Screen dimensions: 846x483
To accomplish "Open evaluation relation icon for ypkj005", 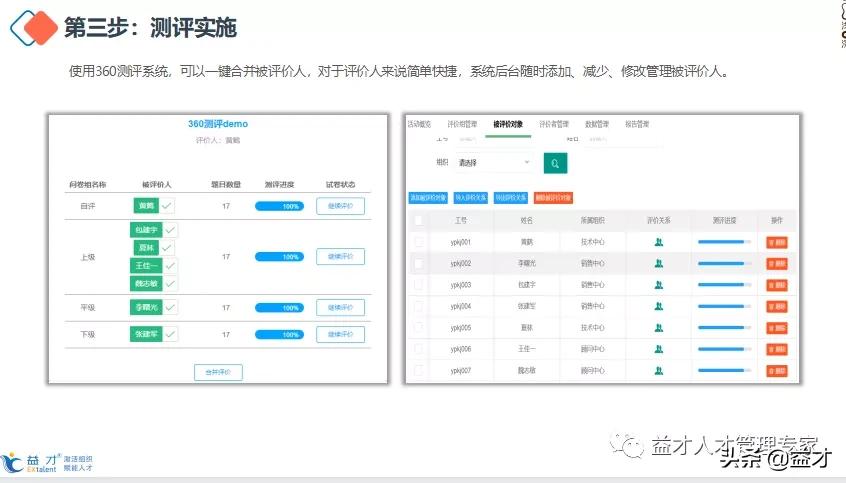I will click(658, 328).
